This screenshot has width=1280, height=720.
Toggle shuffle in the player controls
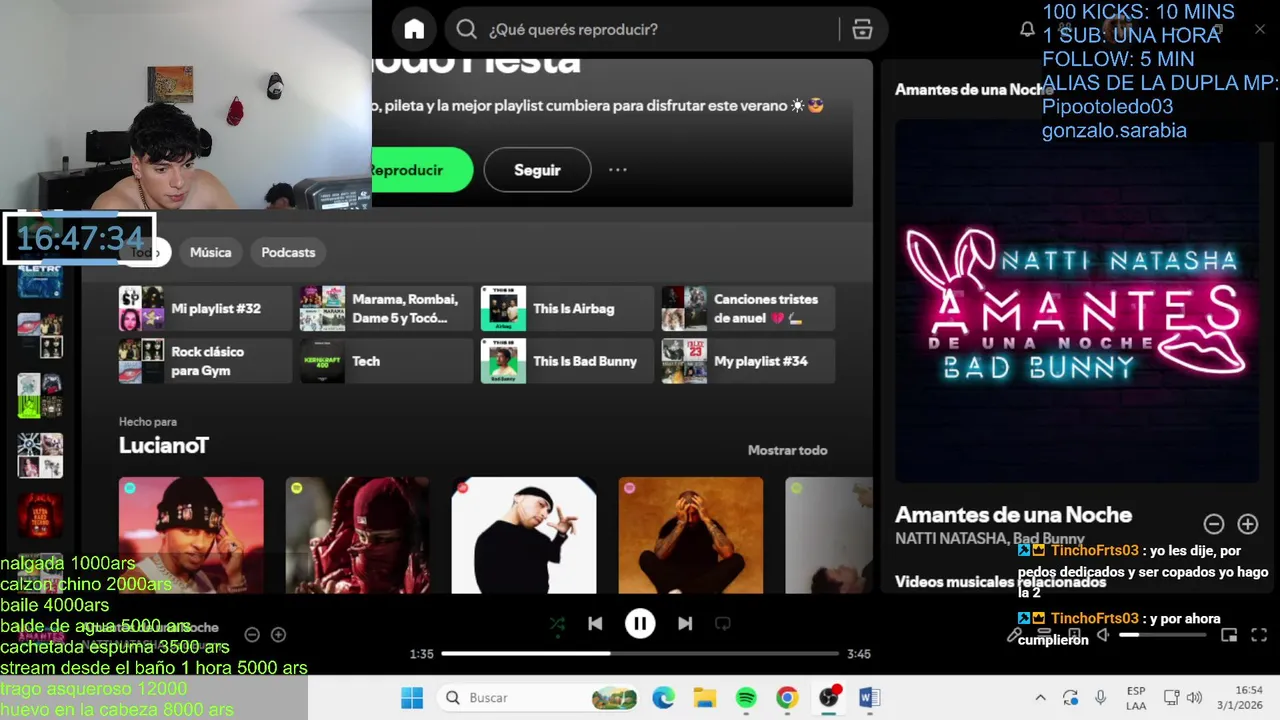pos(557,624)
